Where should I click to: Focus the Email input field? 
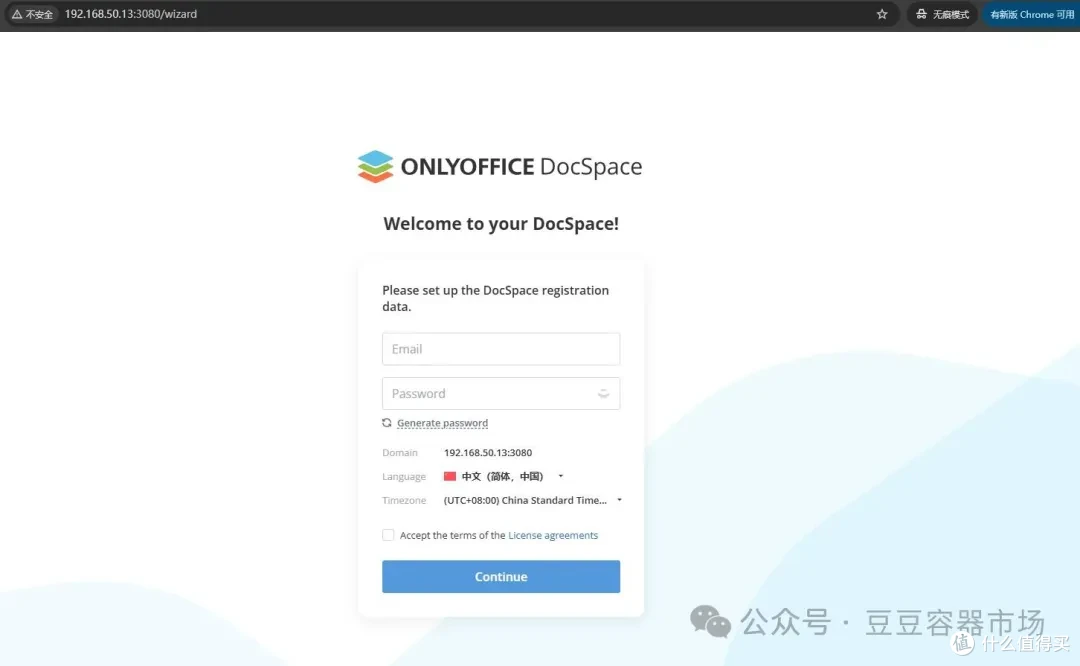click(x=501, y=349)
